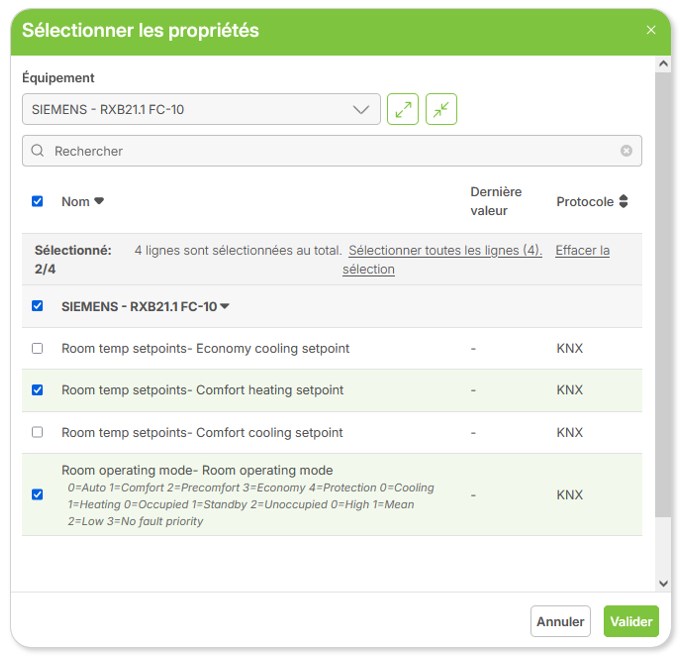The image size is (686, 658).
Task: Click the vertical scrollbar thumb
Action: click(x=663, y=294)
